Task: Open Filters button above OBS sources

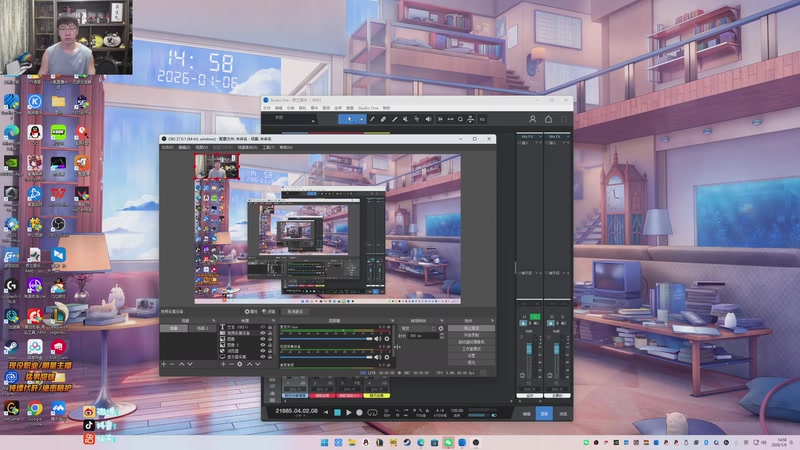Action: pyautogui.click(x=269, y=312)
